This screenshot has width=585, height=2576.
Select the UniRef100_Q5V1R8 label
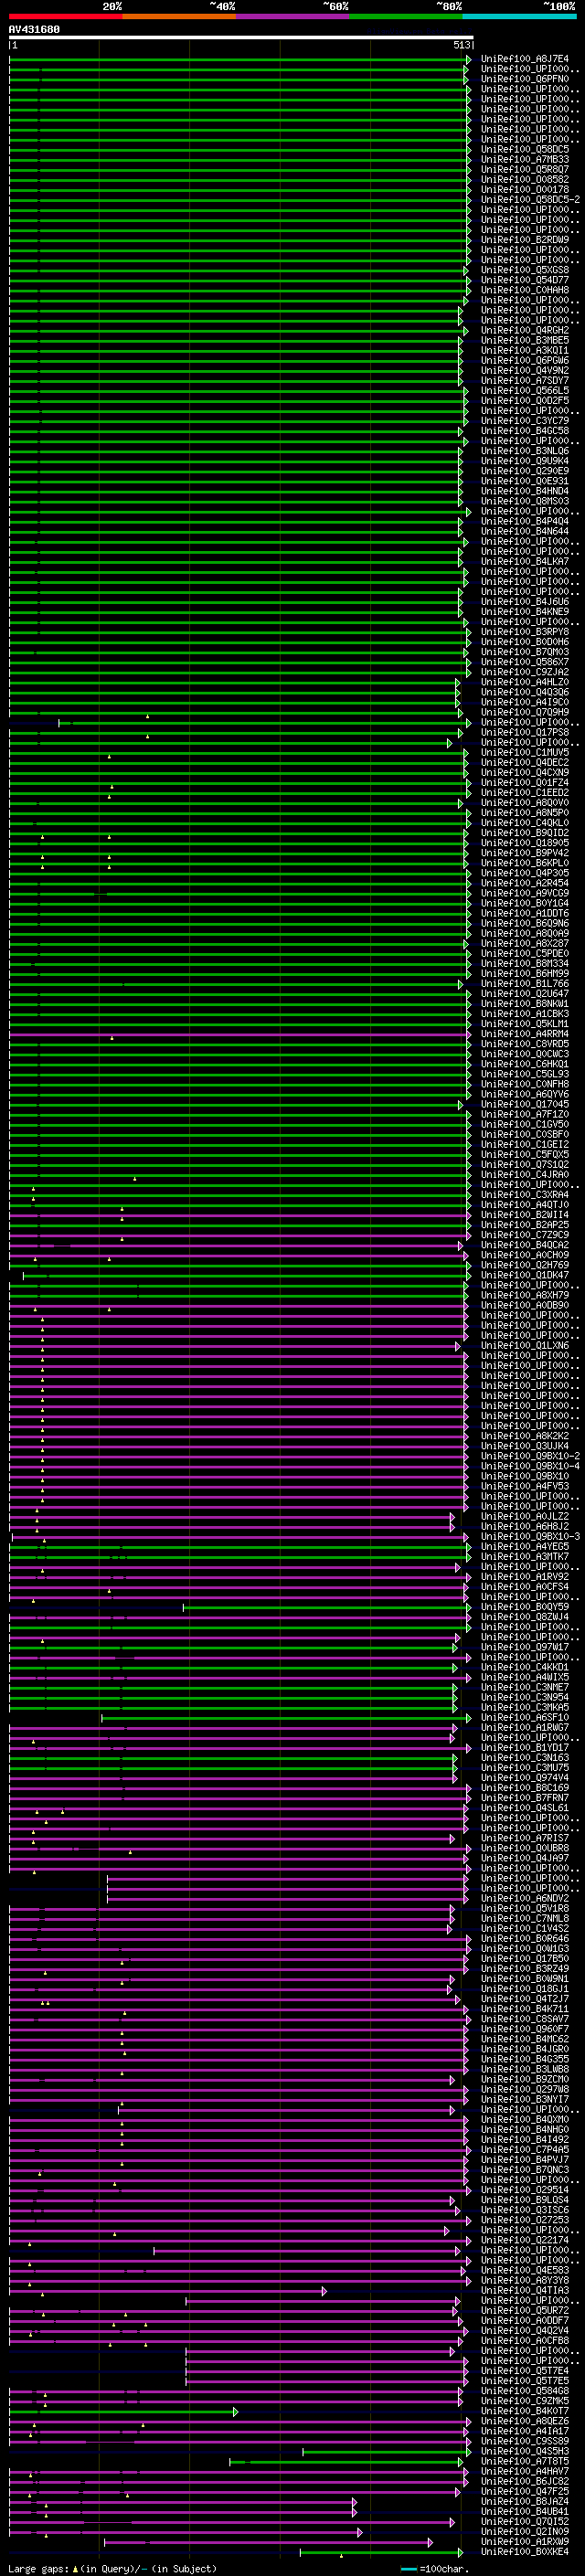point(524,1908)
